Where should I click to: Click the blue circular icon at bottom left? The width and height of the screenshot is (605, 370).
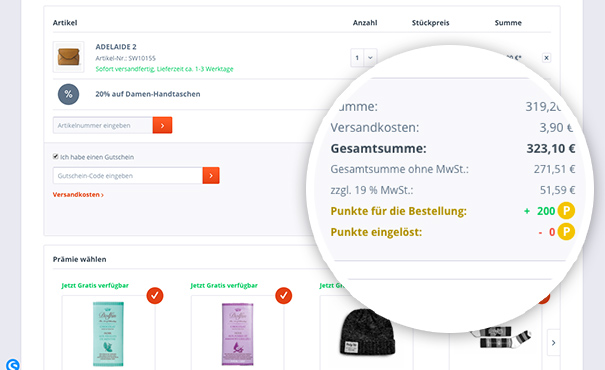pos(12,365)
